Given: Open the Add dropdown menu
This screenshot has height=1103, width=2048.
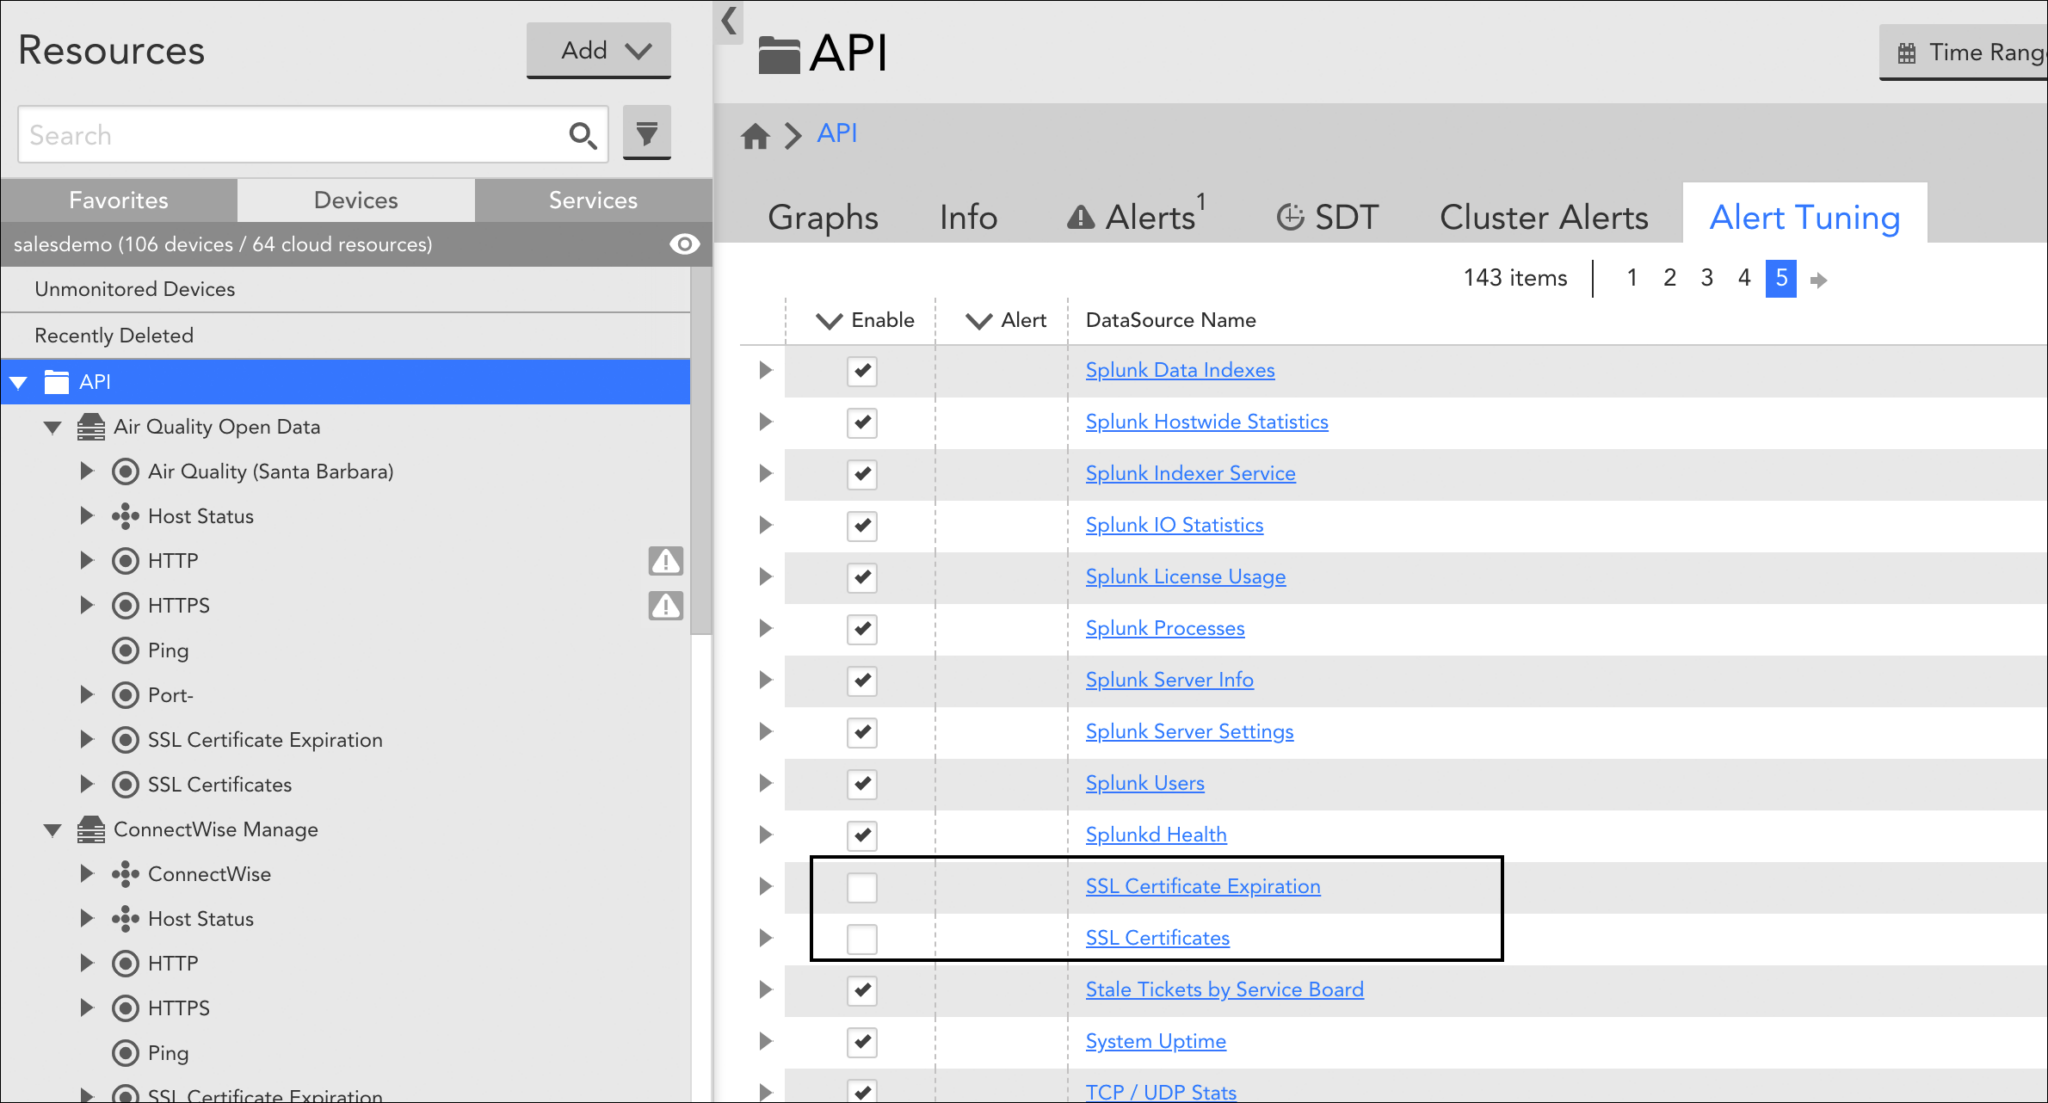Looking at the screenshot, I should [598, 50].
